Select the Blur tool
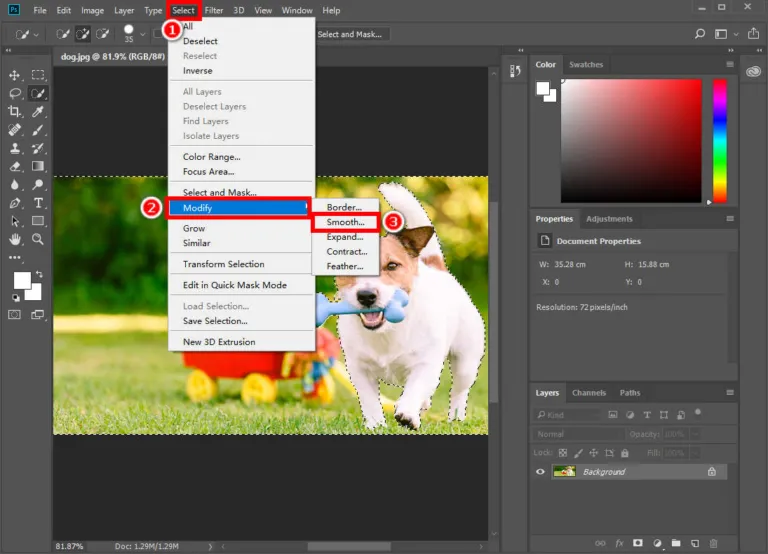The image size is (768, 554). 15,185
